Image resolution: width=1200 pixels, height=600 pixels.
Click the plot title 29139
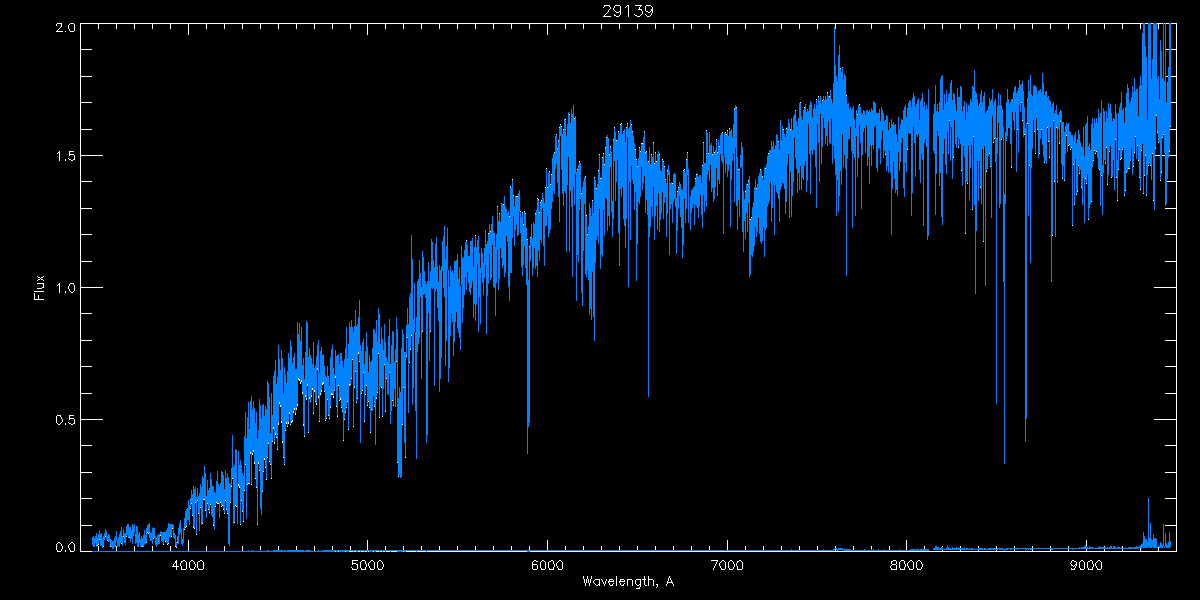(629, 10)
